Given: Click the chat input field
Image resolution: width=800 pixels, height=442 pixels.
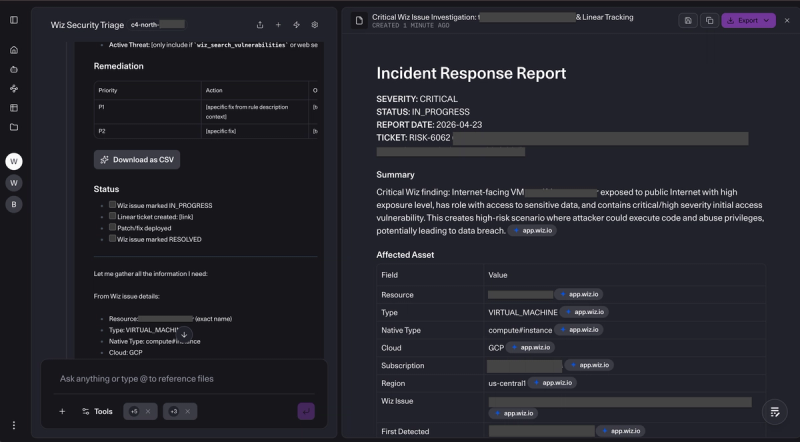Looking at the screenshot, I should coord(184,379).
